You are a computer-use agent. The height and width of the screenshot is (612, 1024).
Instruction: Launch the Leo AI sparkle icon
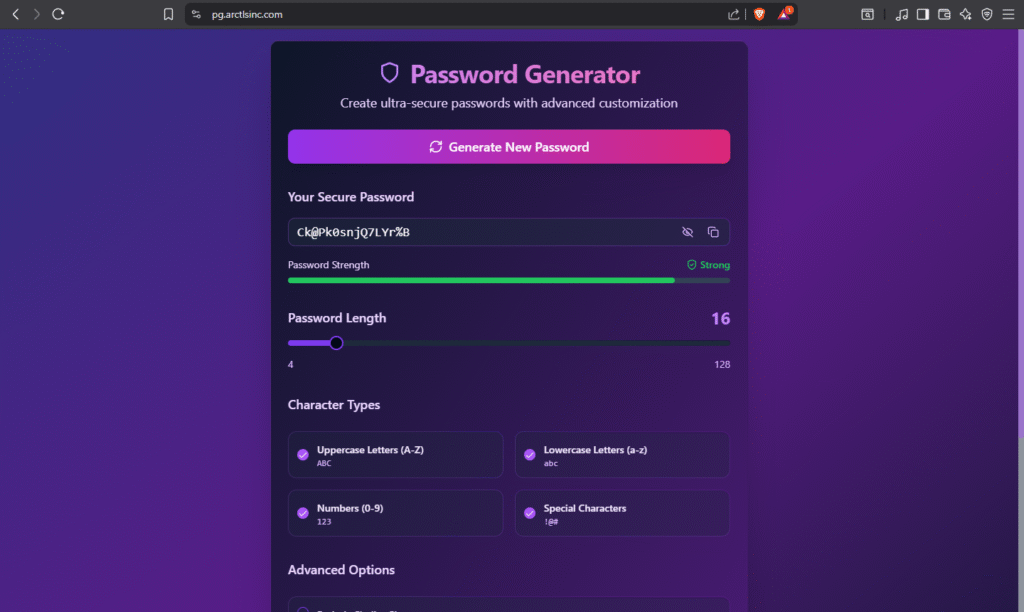coord(965,14)
